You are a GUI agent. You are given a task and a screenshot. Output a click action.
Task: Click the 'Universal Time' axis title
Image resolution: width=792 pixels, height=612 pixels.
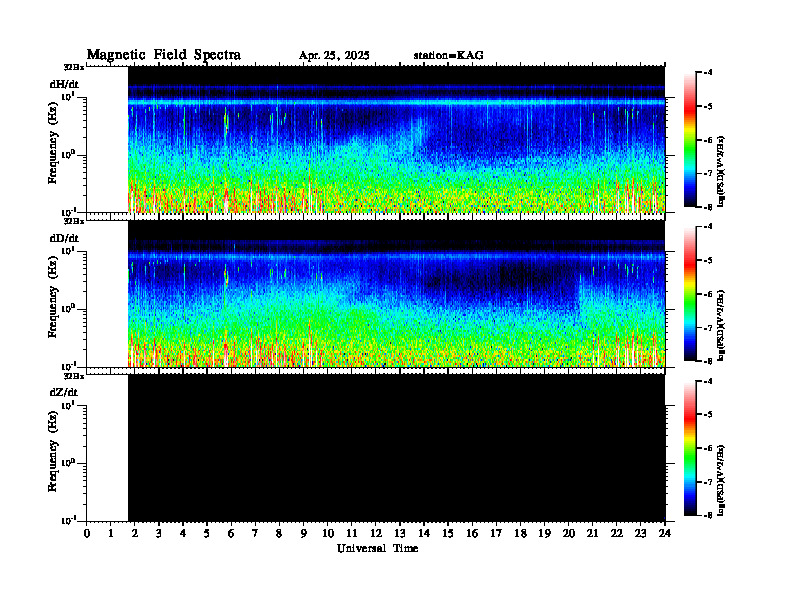pyautogui.click(x=377, y=548)
